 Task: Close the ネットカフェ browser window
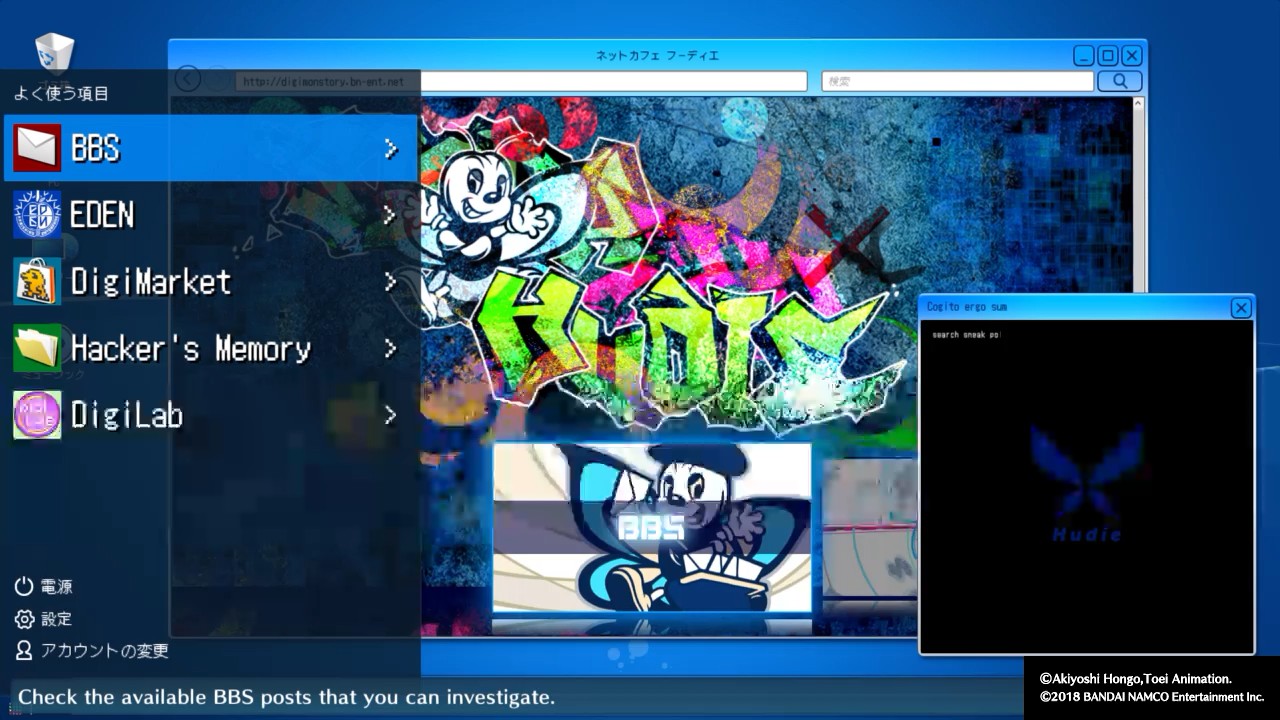point(1132,56)
